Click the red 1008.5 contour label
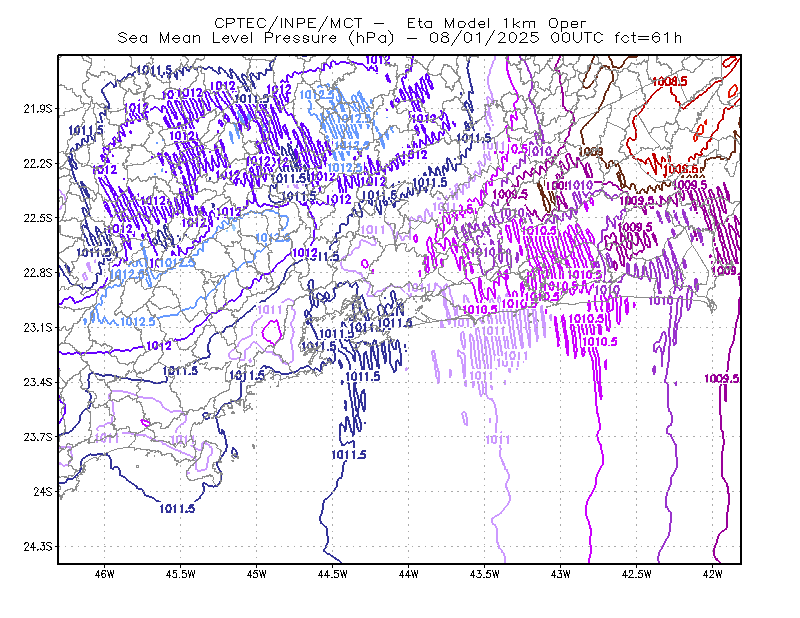800x618 pixels. [x=669, y=81]
